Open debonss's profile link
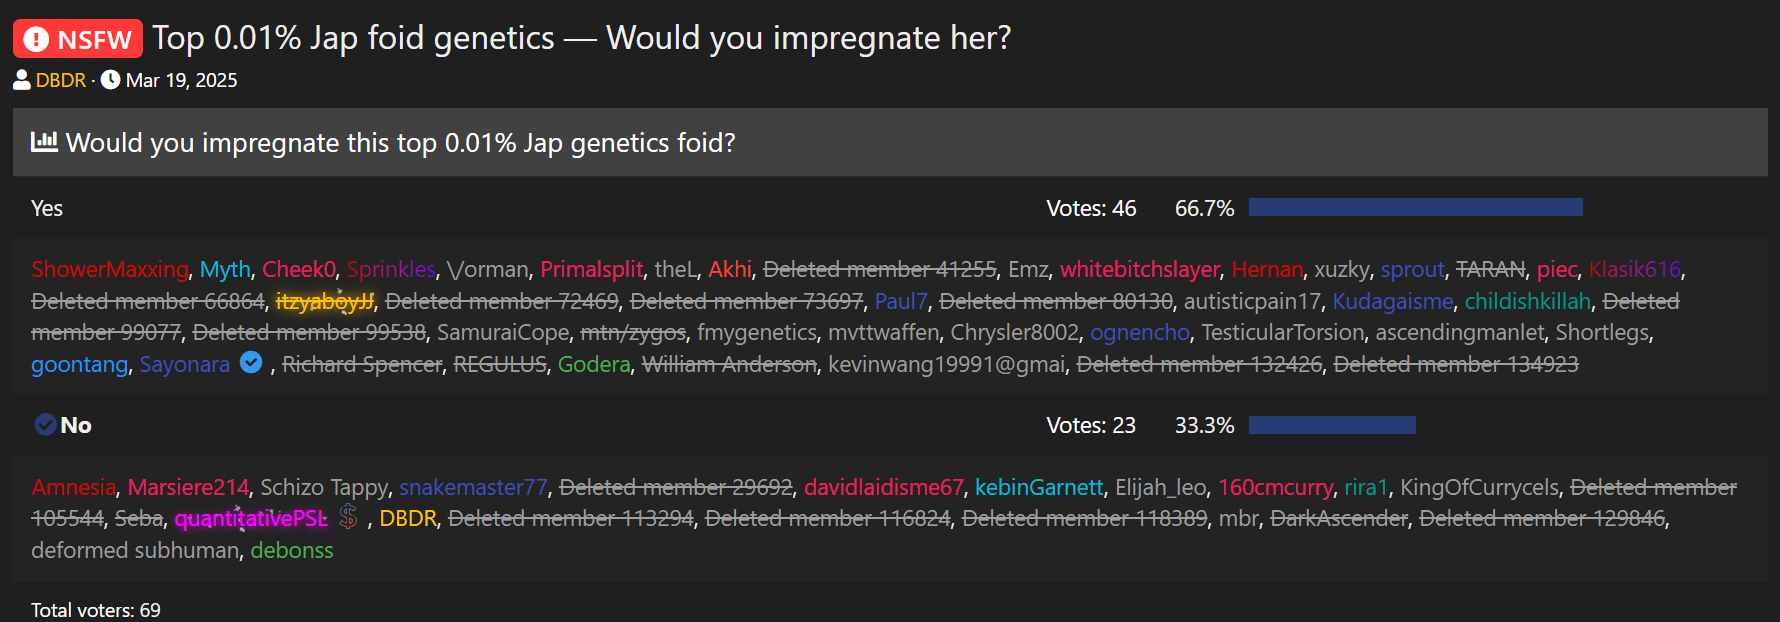 [x=292, y=550]
